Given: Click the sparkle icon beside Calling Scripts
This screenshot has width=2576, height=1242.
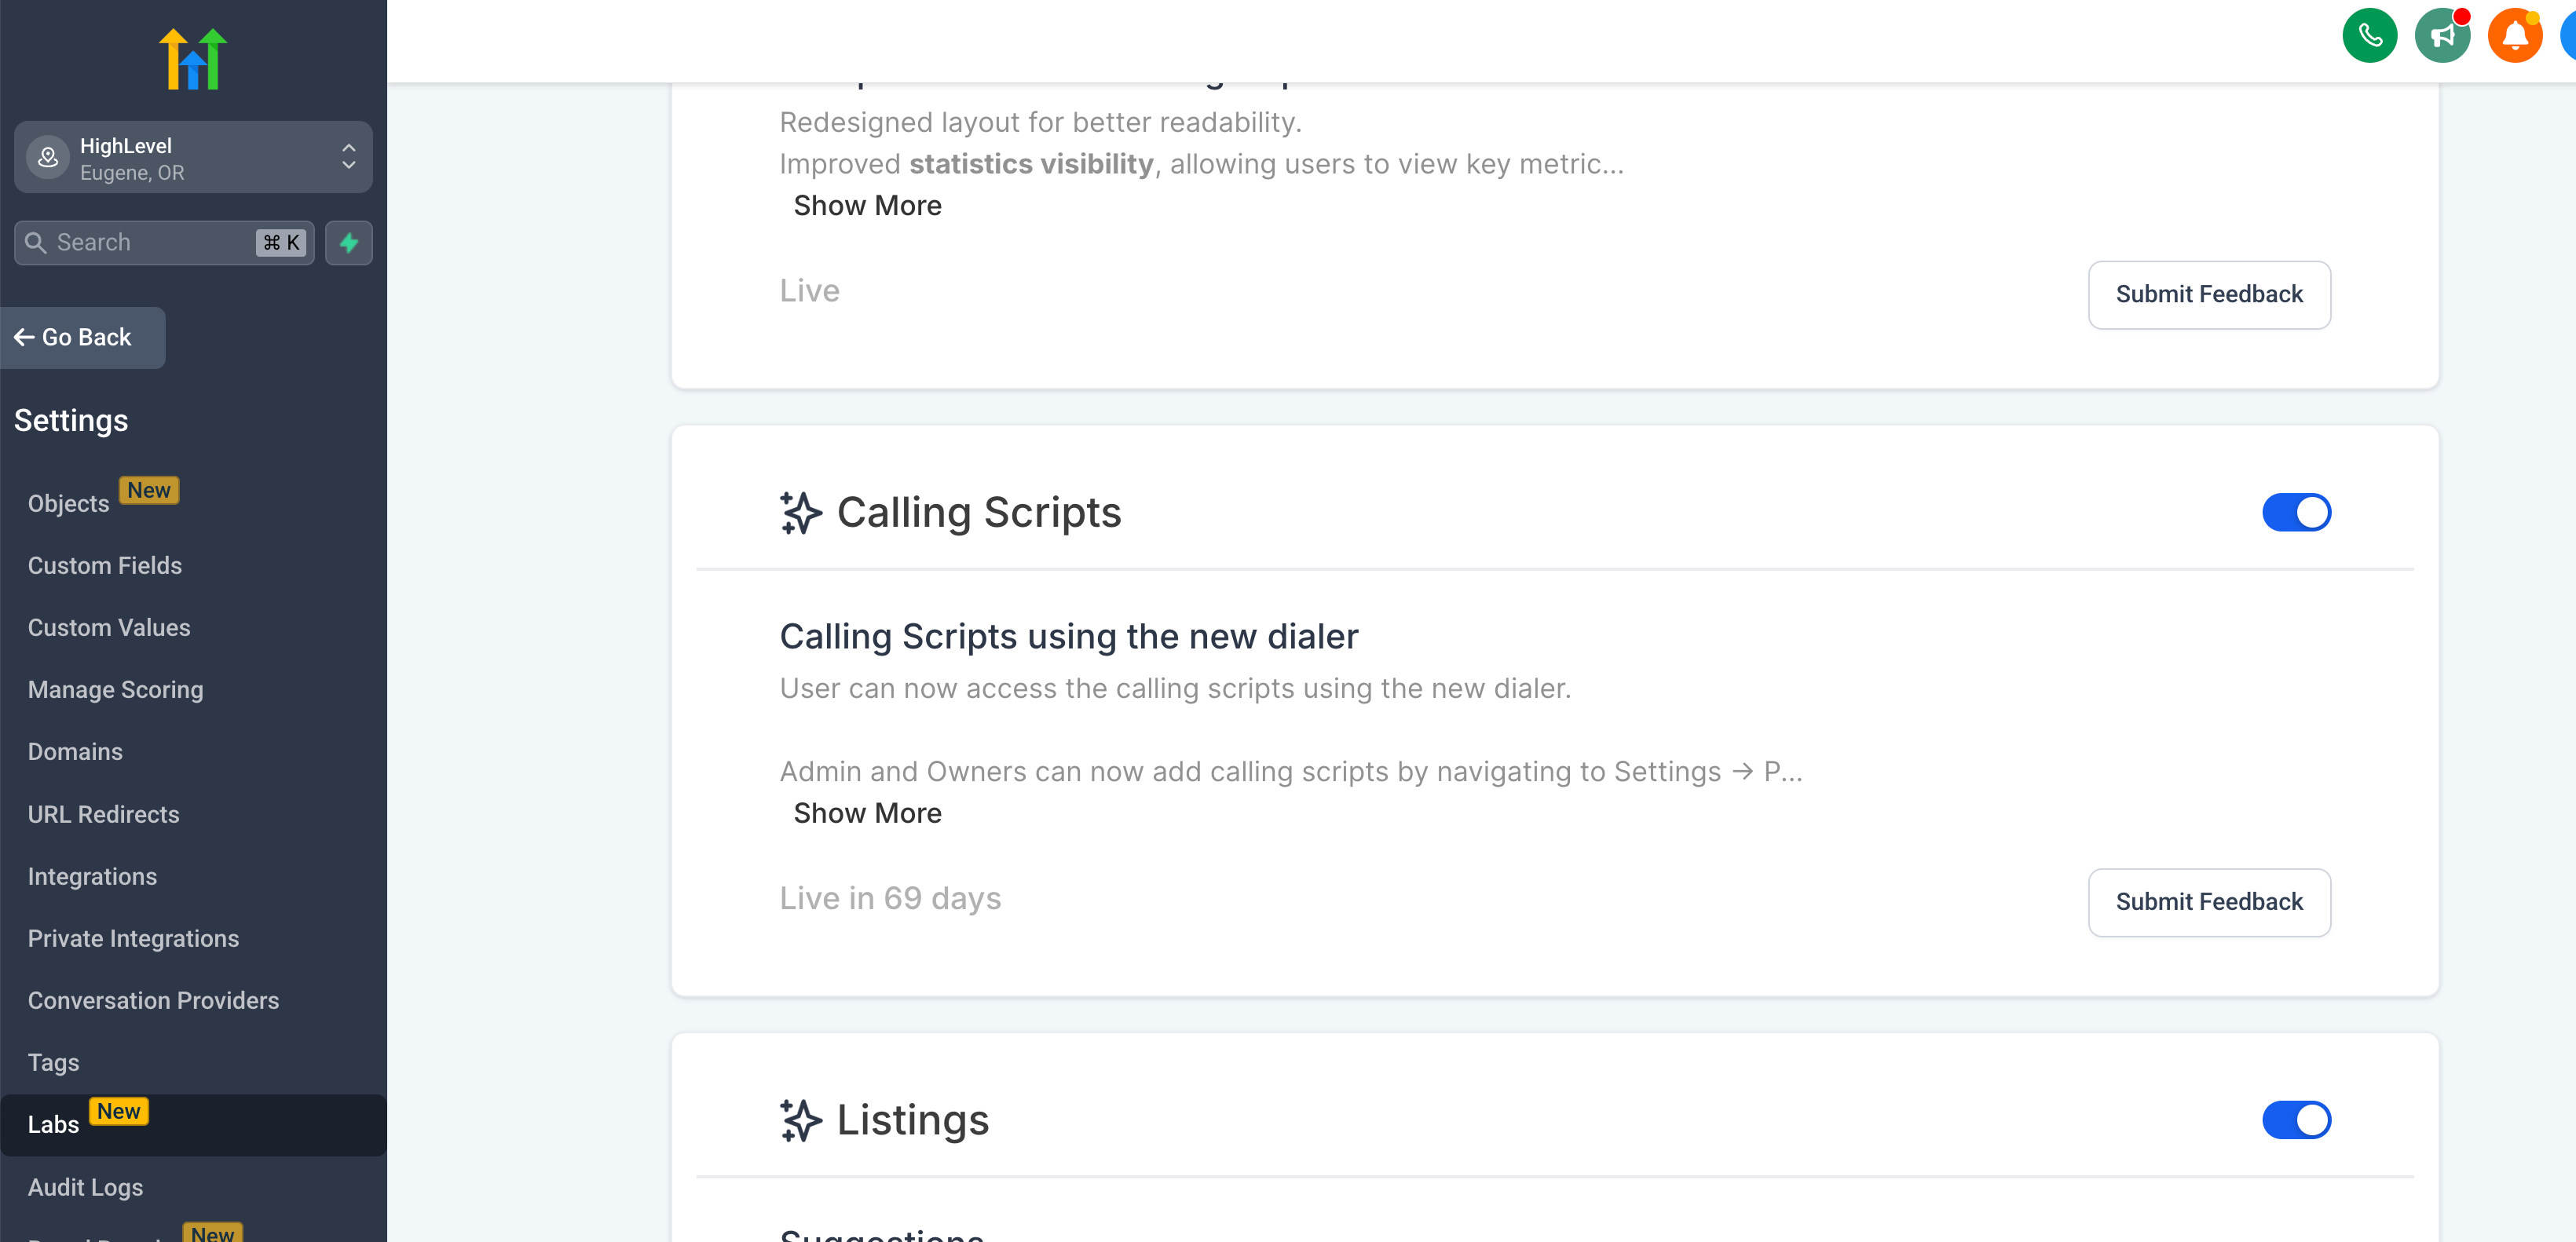Looking at the screenshot, I should coord(801,513).
